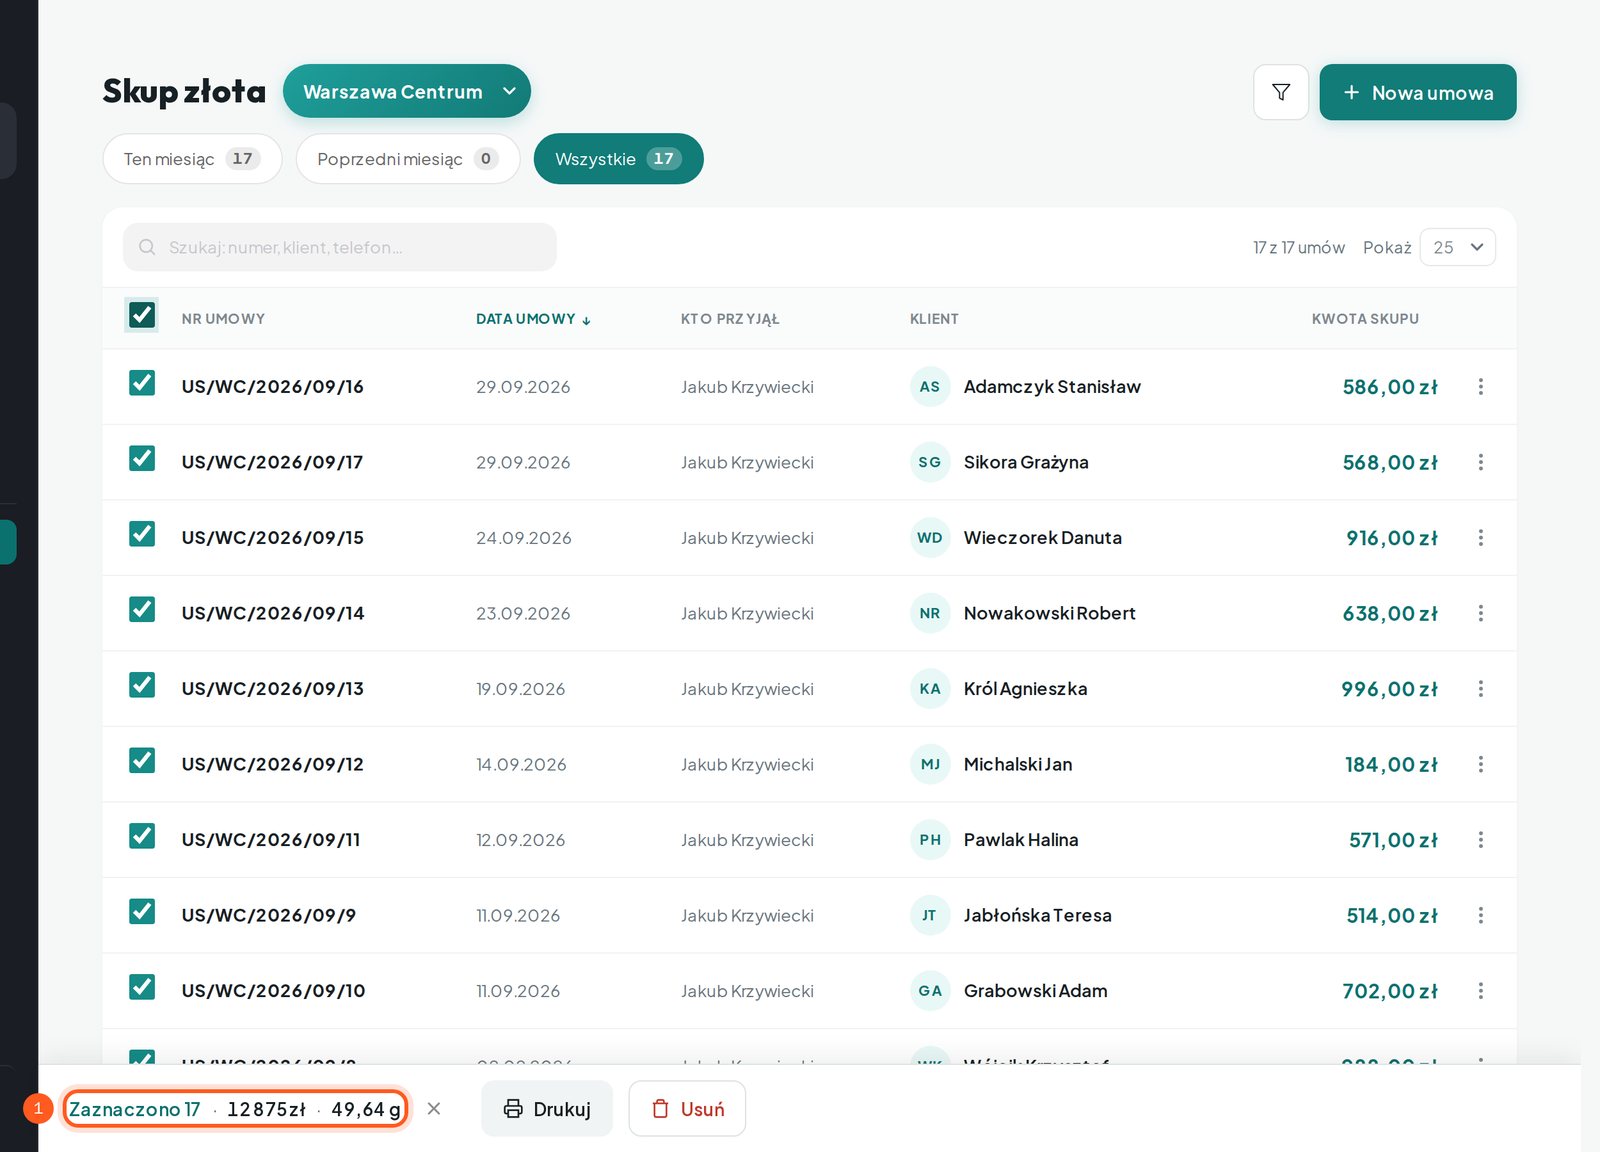This screenshot has width=1600, height=1152.
Task: Deselect the US/WC/2026/09/13 row checkbox
Action: click(x=142, y=685)
